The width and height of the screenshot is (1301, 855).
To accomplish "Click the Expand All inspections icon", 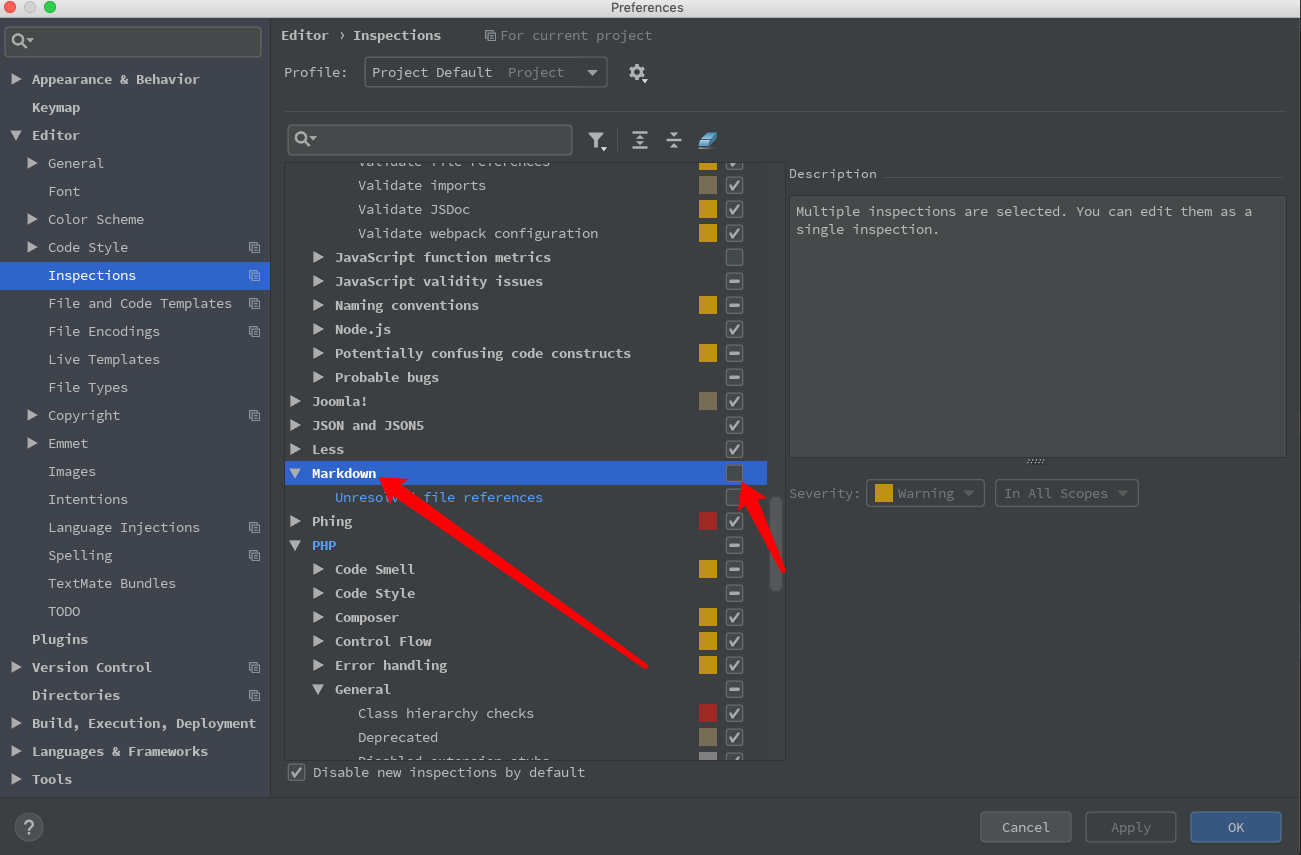I will pos(640,140).
